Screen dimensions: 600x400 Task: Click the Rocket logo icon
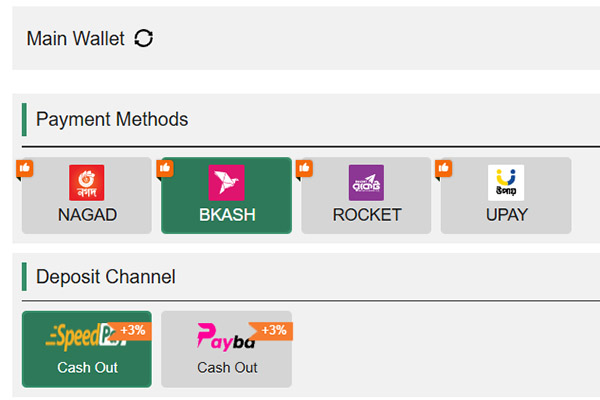click(366, 183)
